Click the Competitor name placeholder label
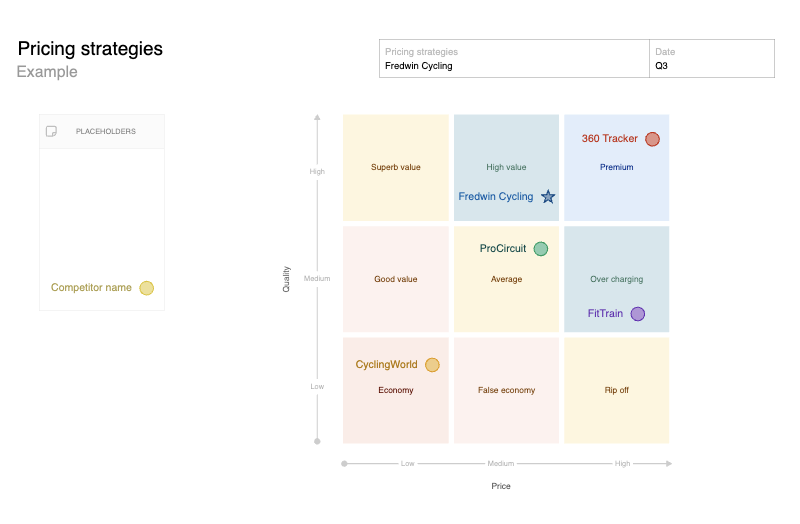 [x=91, y=288]
